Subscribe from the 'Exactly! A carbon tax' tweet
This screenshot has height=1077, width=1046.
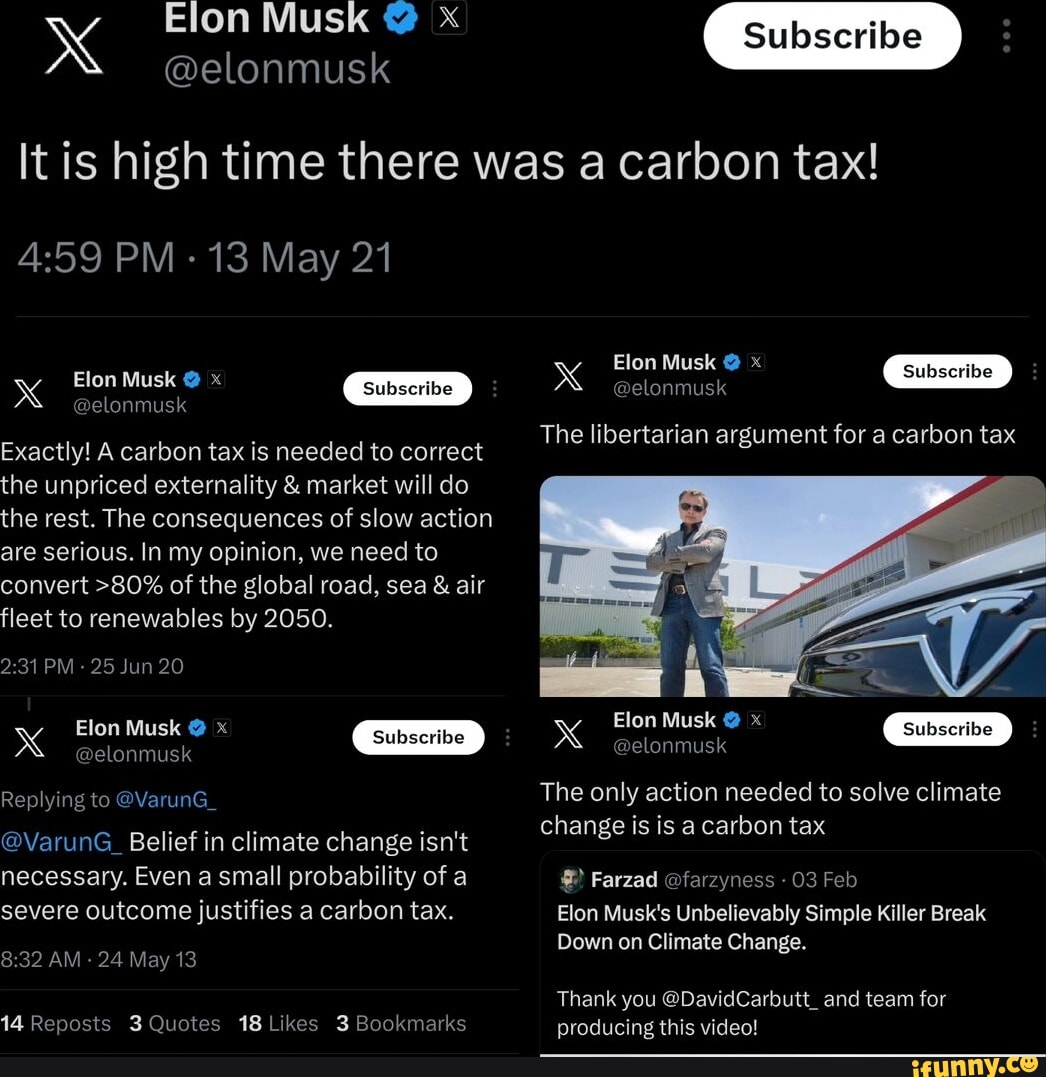click(x=407, y=389)
